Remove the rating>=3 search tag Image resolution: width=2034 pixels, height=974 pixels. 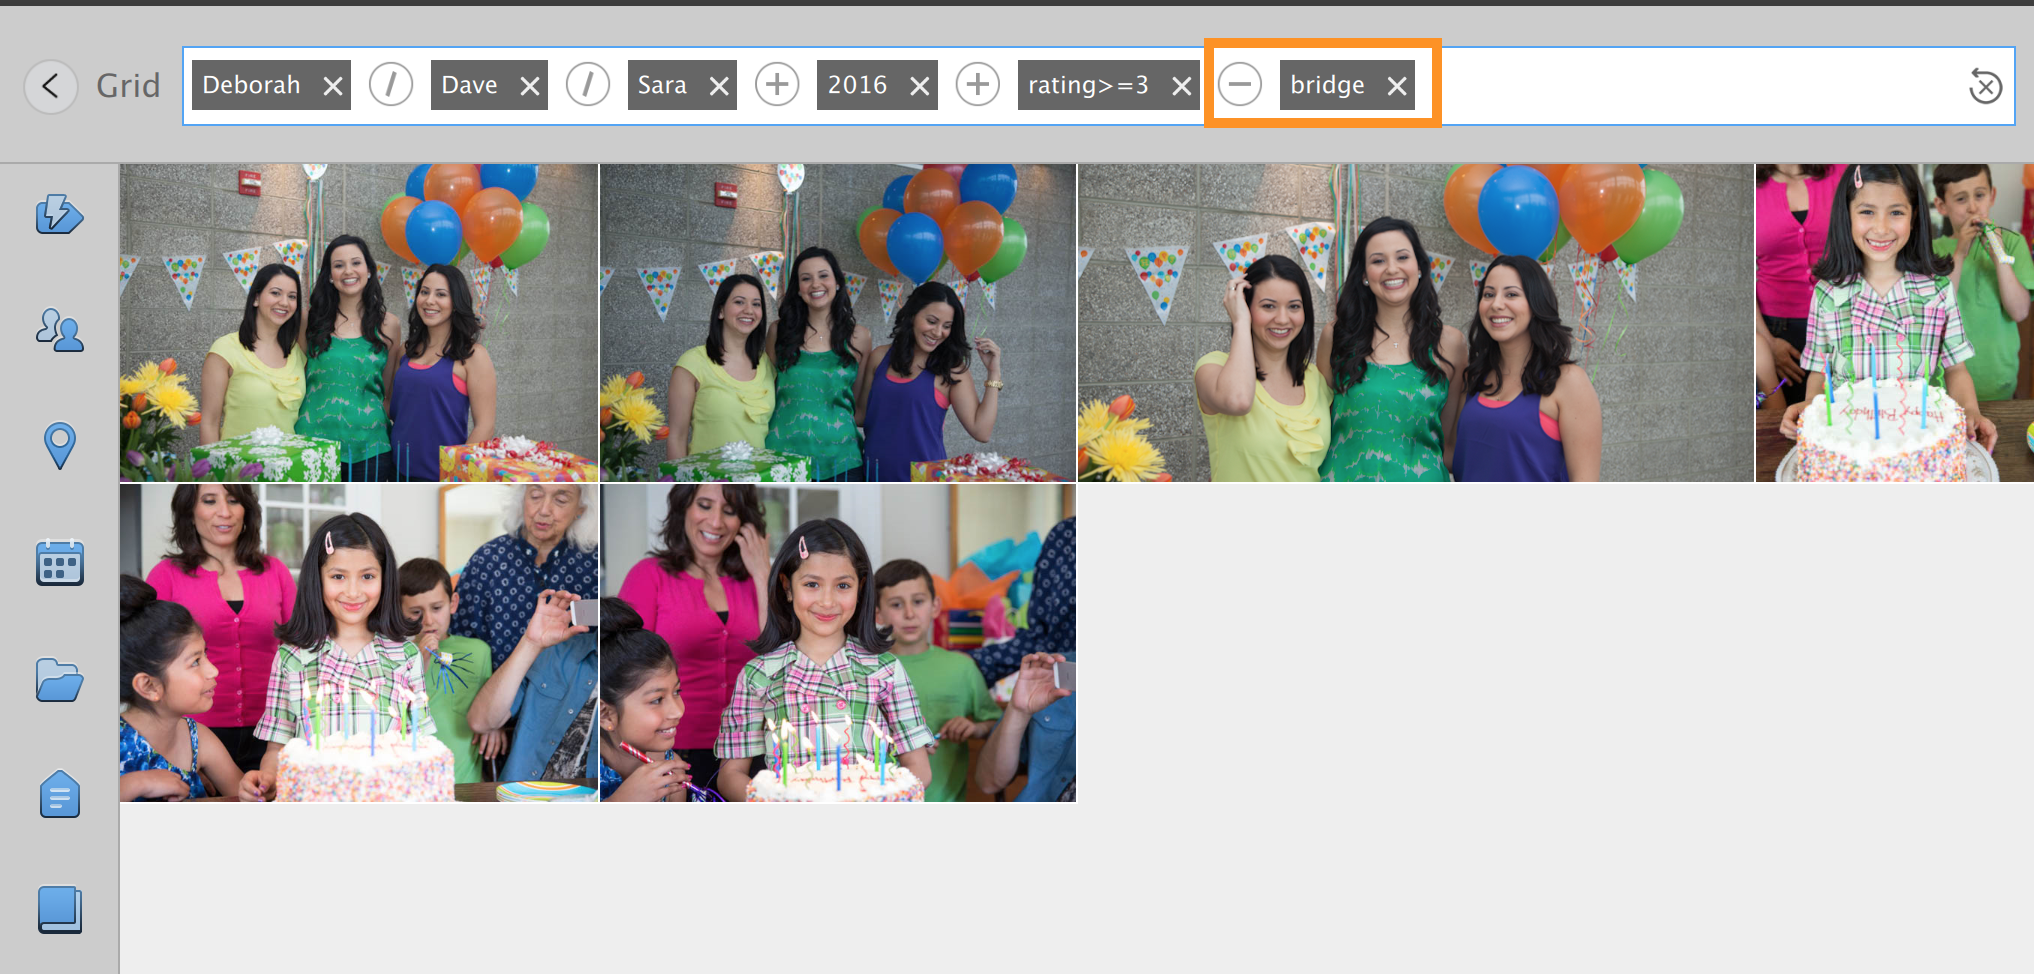point(1181,86)
